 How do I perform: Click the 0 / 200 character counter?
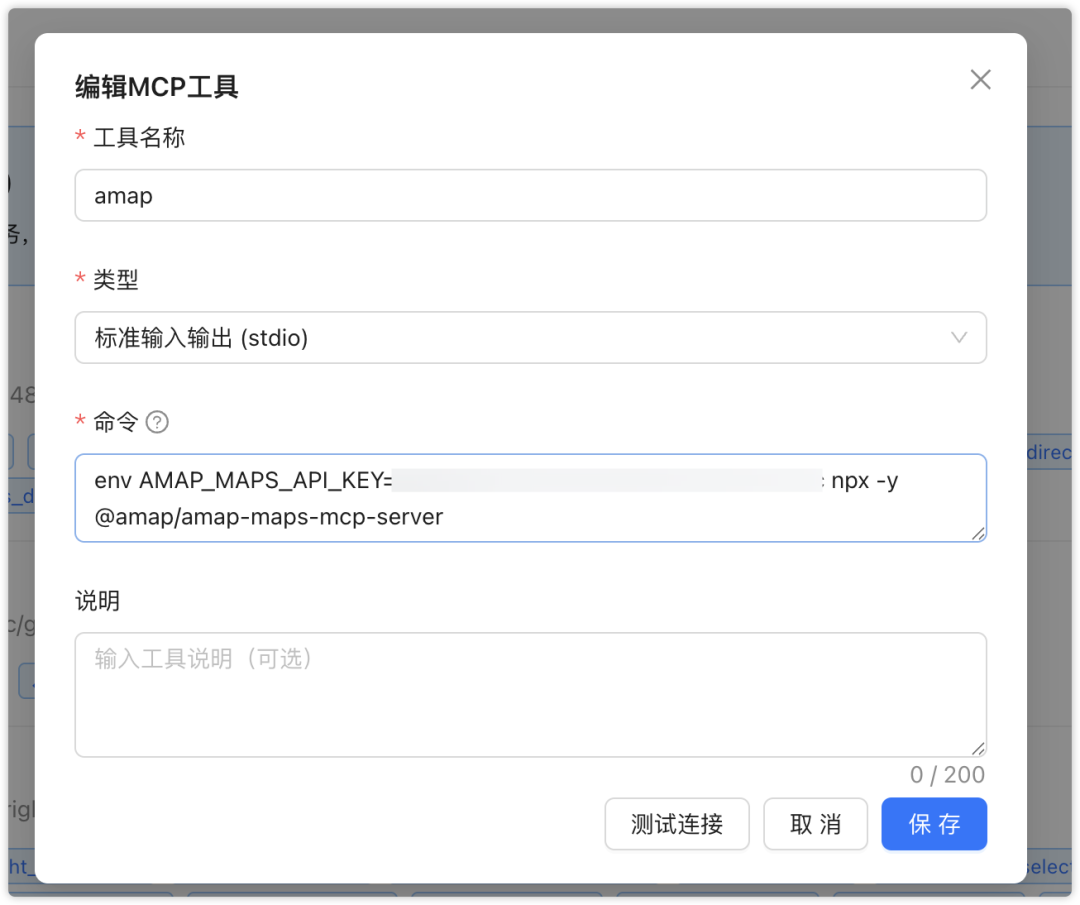tap(947, 775)
